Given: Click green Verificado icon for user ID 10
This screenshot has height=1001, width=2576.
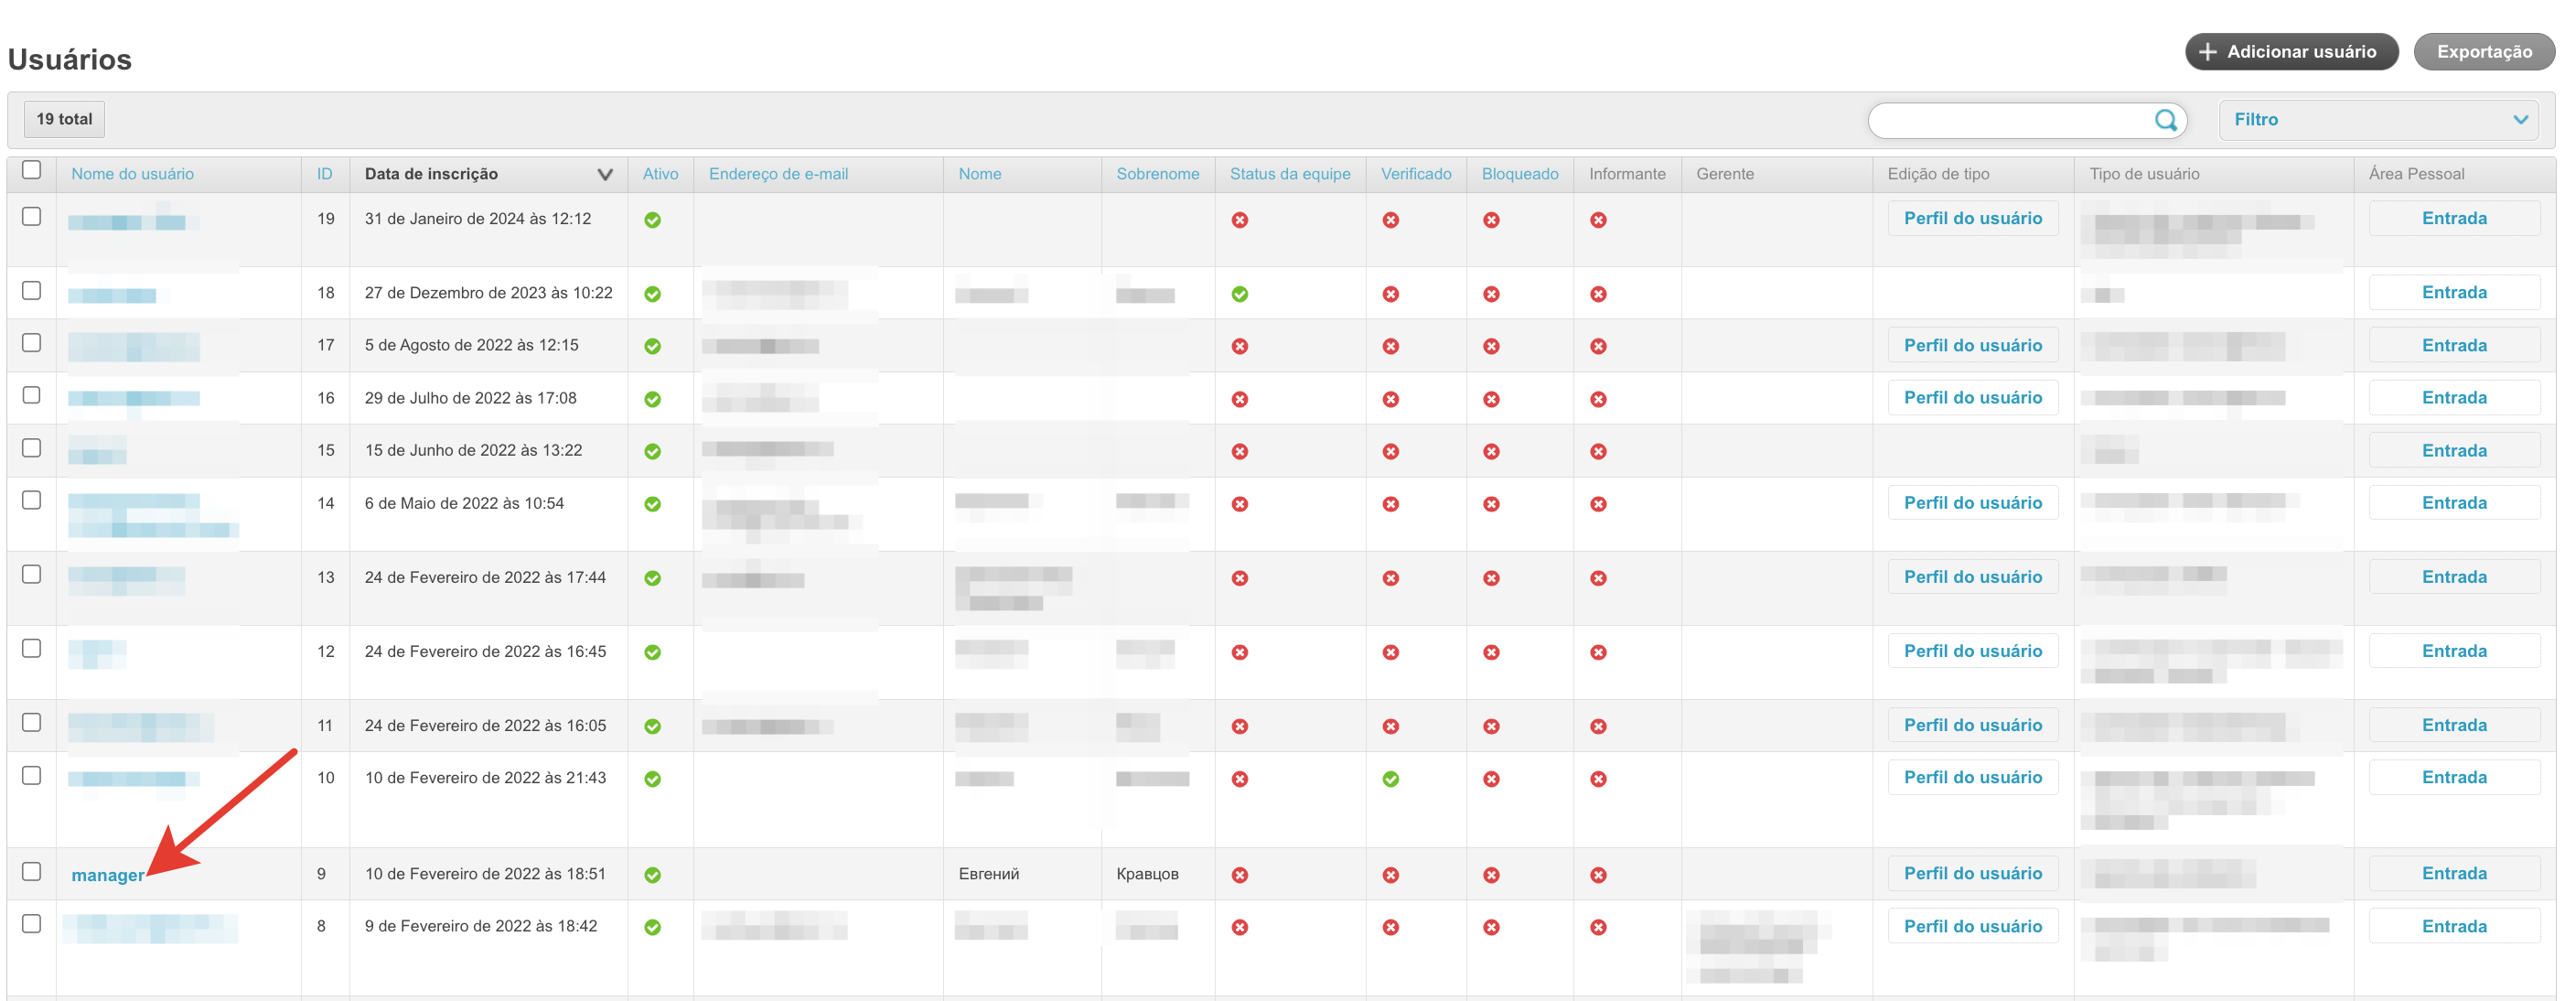Looking at the screenshot, I should (x=1390, y=779).
